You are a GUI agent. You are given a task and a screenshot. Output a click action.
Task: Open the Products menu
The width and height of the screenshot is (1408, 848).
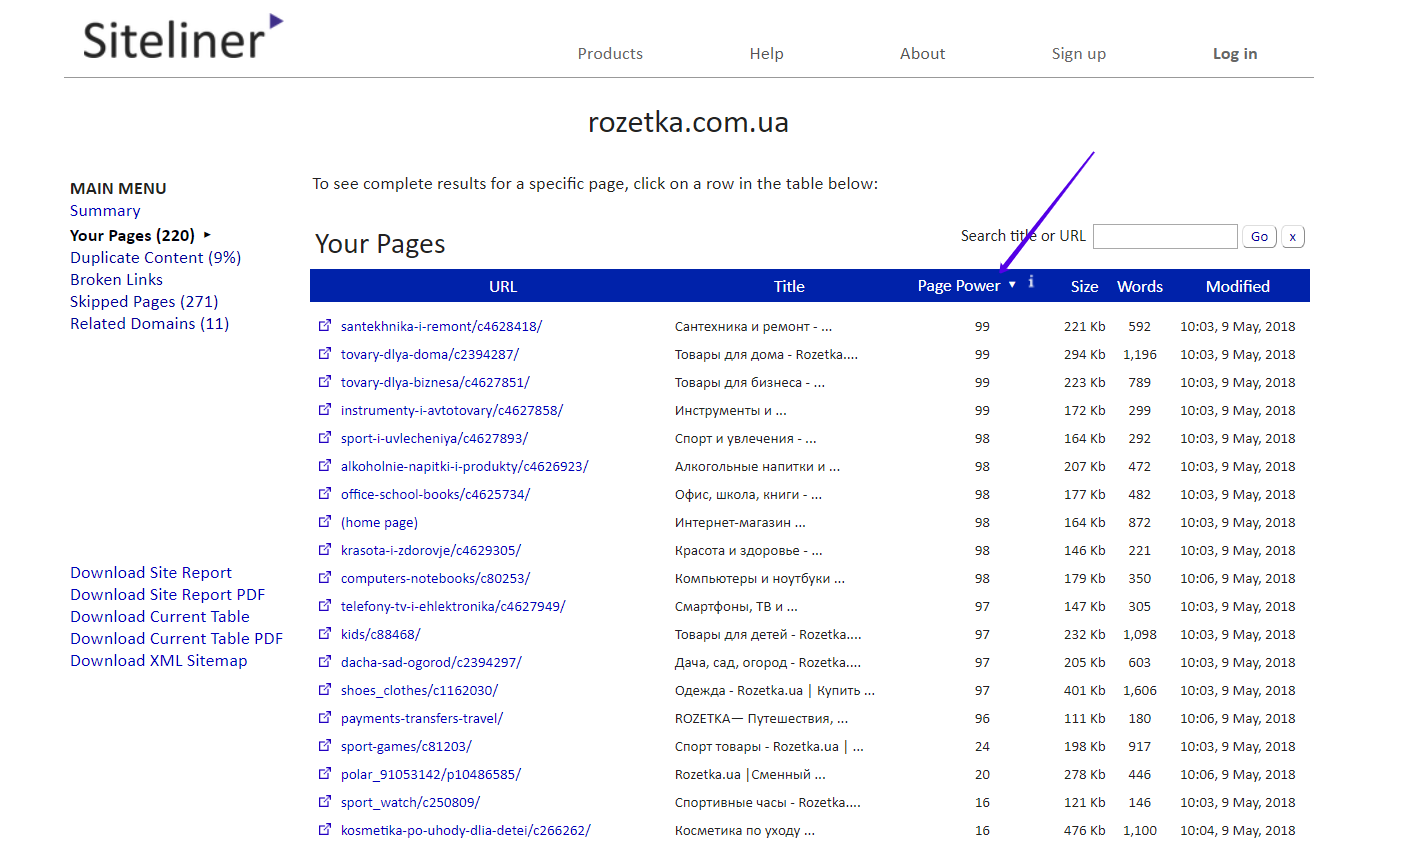(x=610, y=54)
